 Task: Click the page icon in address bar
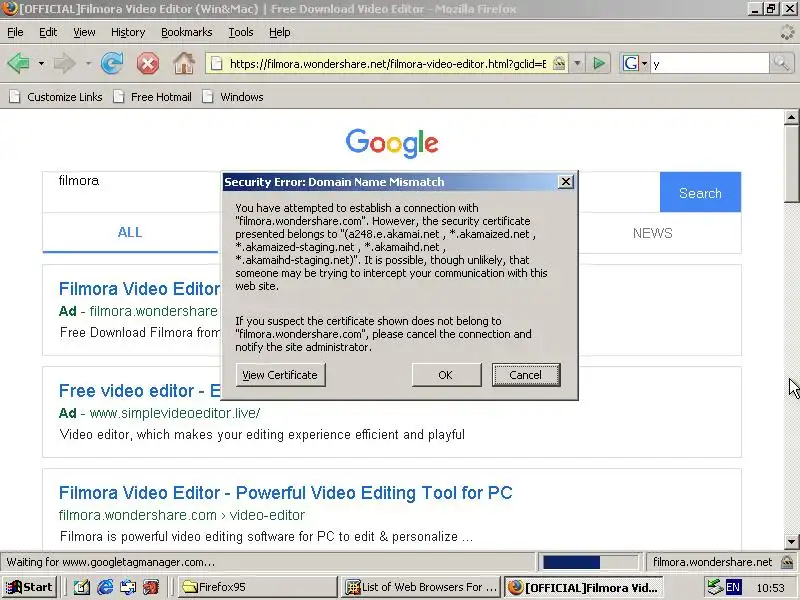coord(217,64)
